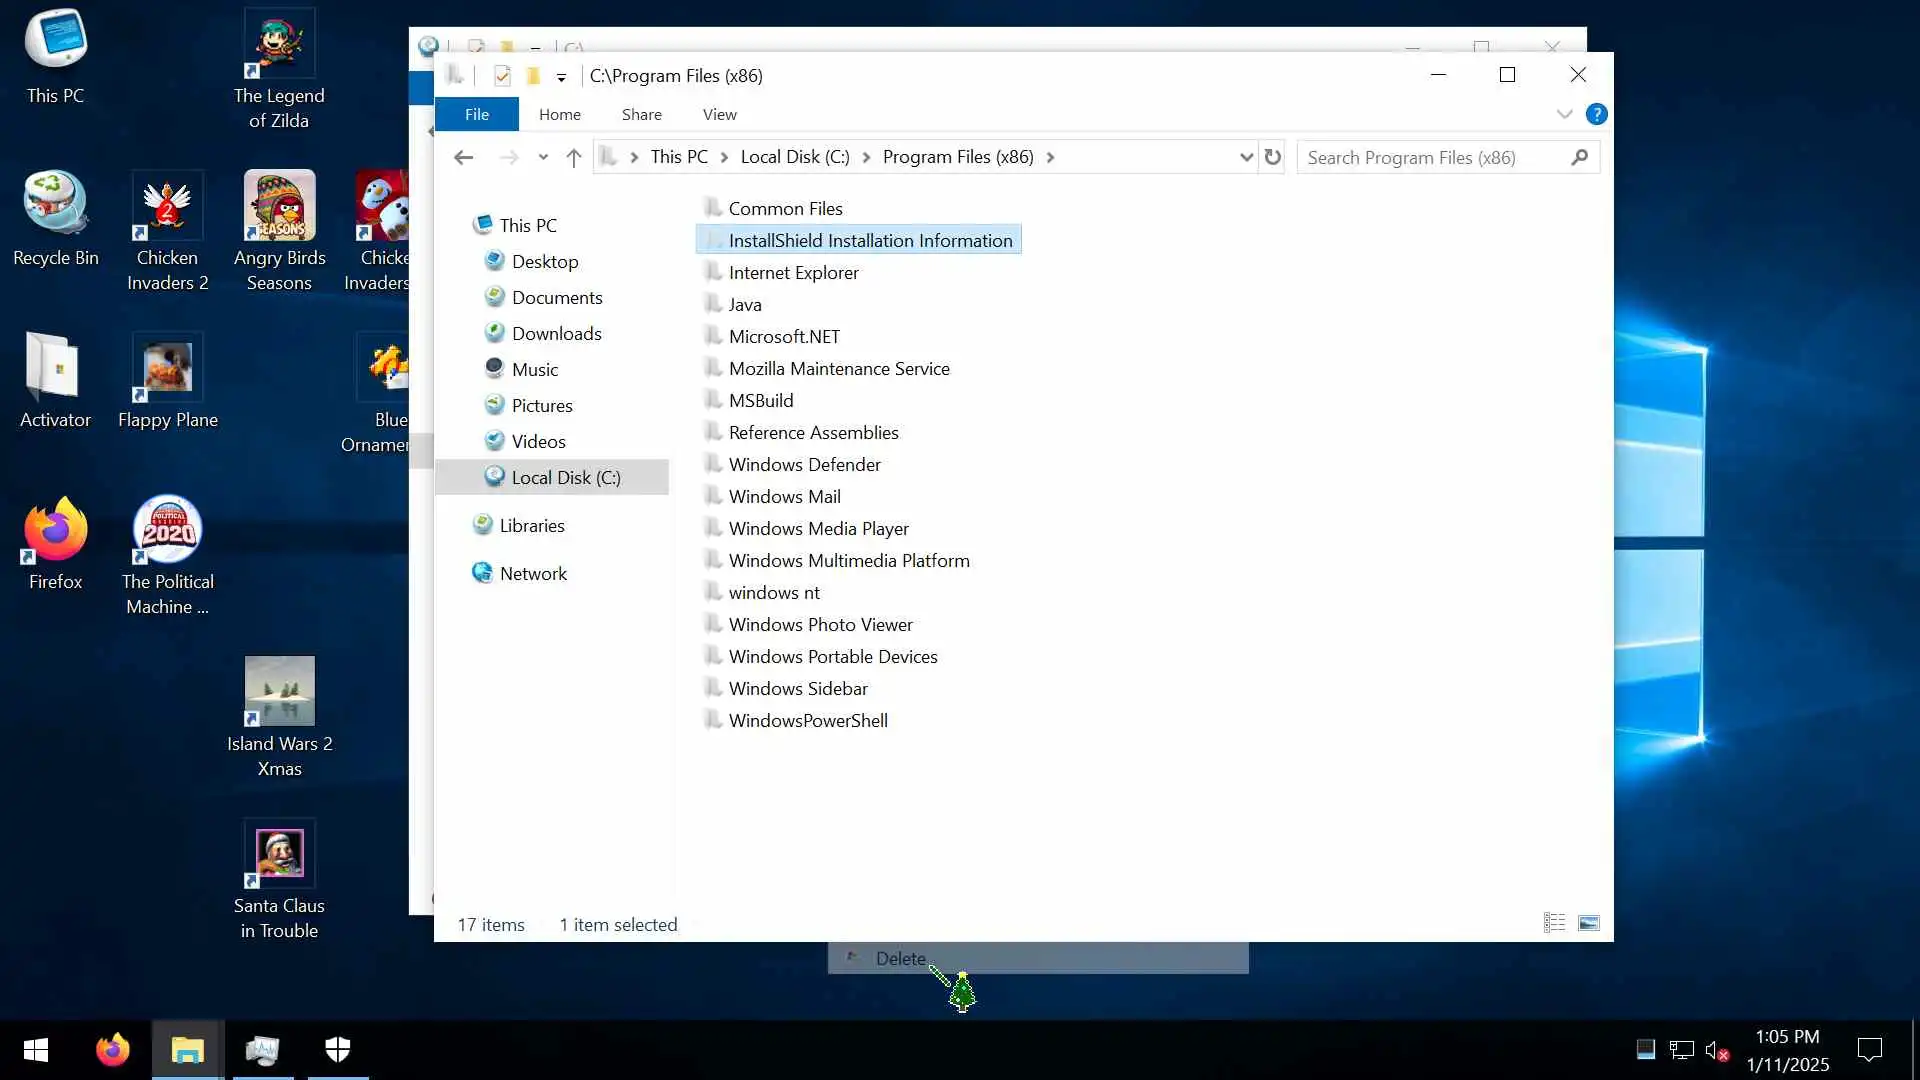Open the recent locations dropdown arrow
1920x1080 pixels.
pyautogui.click(x=542, y=157)
